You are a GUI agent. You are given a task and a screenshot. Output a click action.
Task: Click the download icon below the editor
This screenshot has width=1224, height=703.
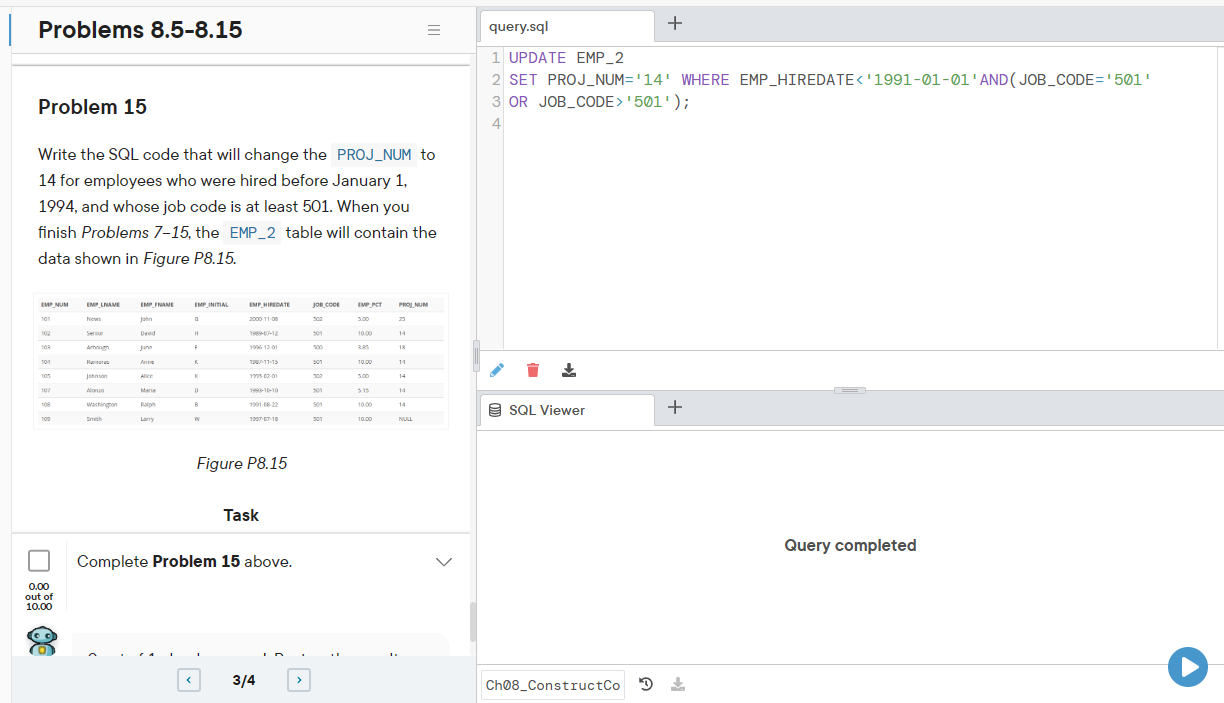(569, 370)
